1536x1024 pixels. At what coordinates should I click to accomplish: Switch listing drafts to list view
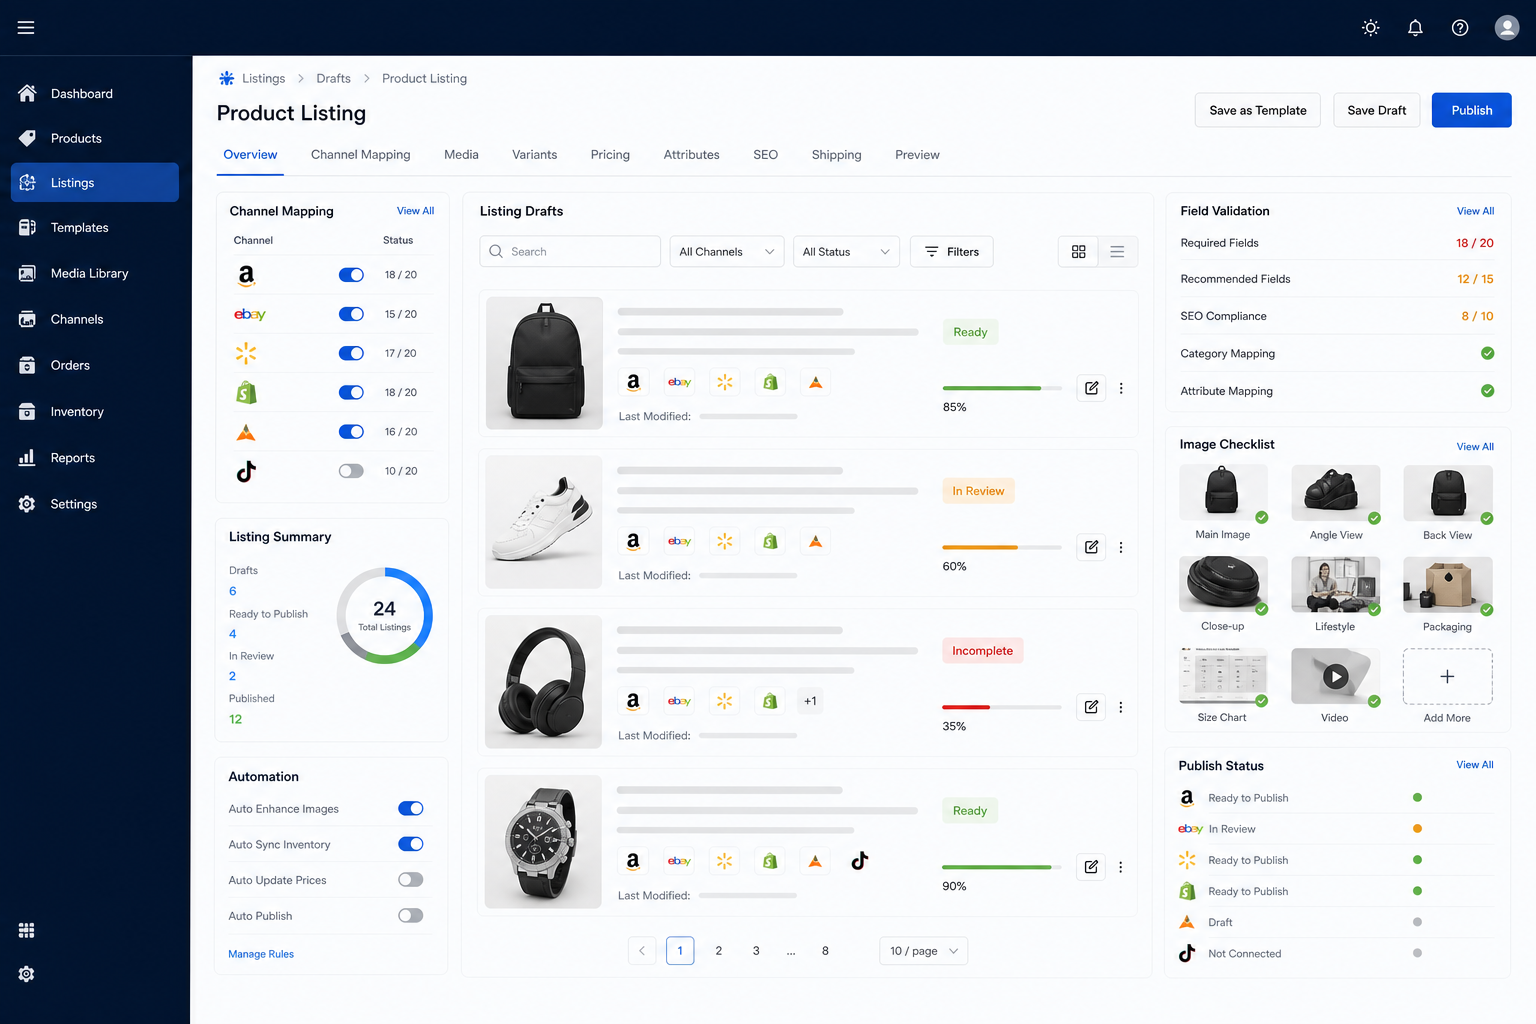pyautogui.click(x=1117, y=252)
